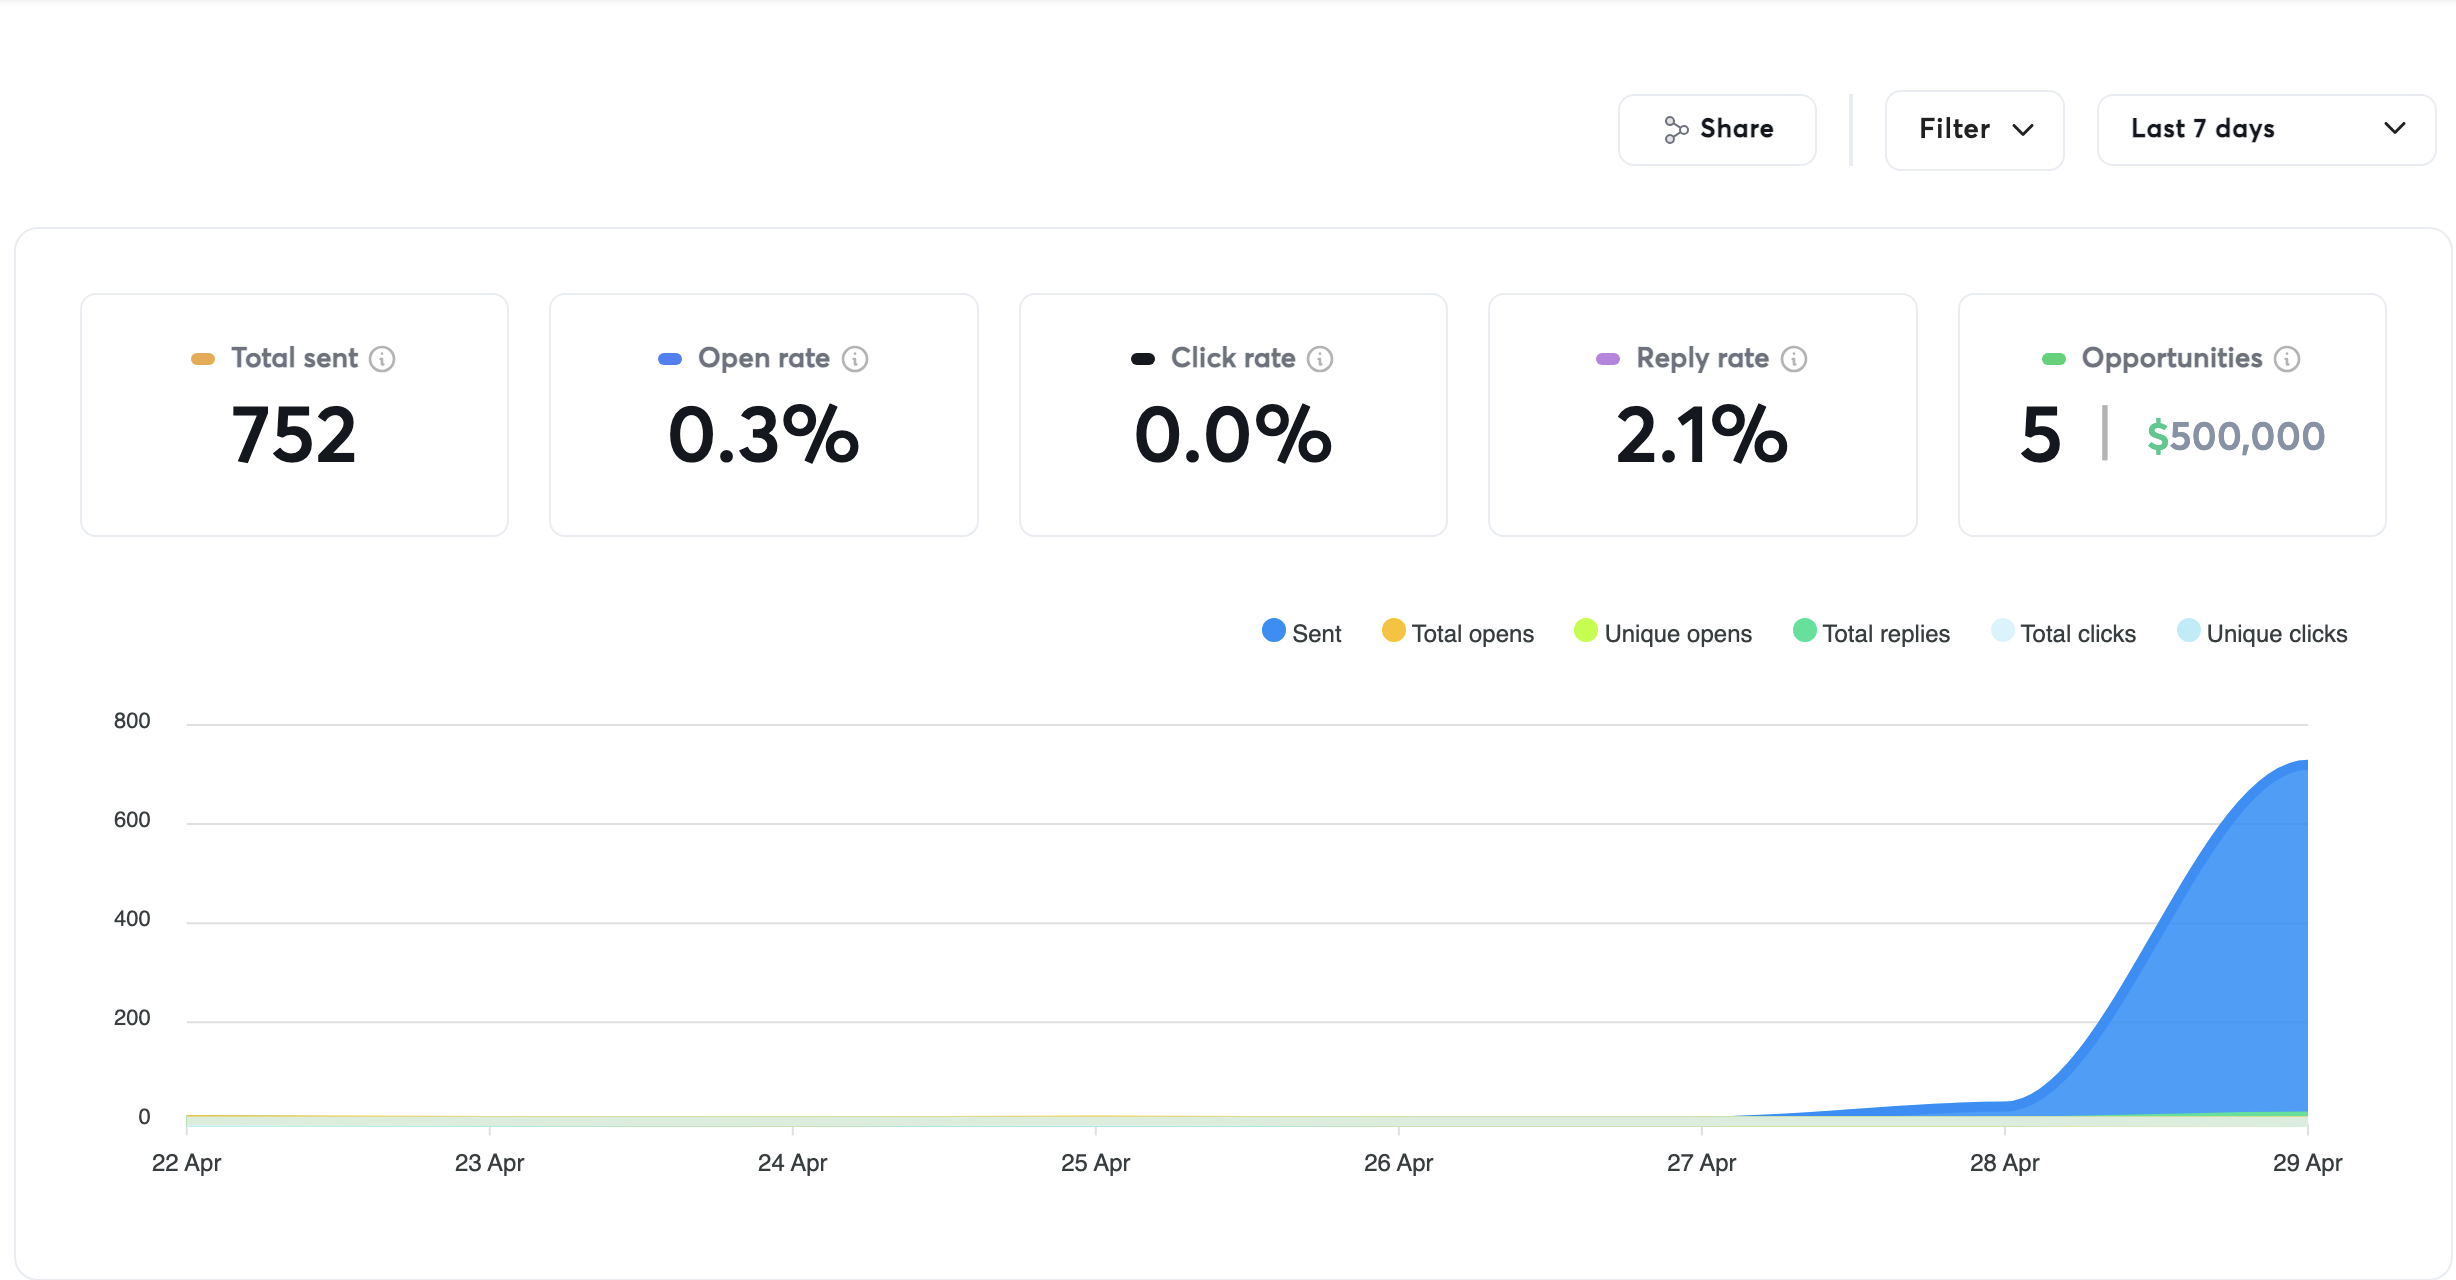2456x1280 pixels.
Task: Toggle the Sent series in chart legend
Action: [1301, 633]
